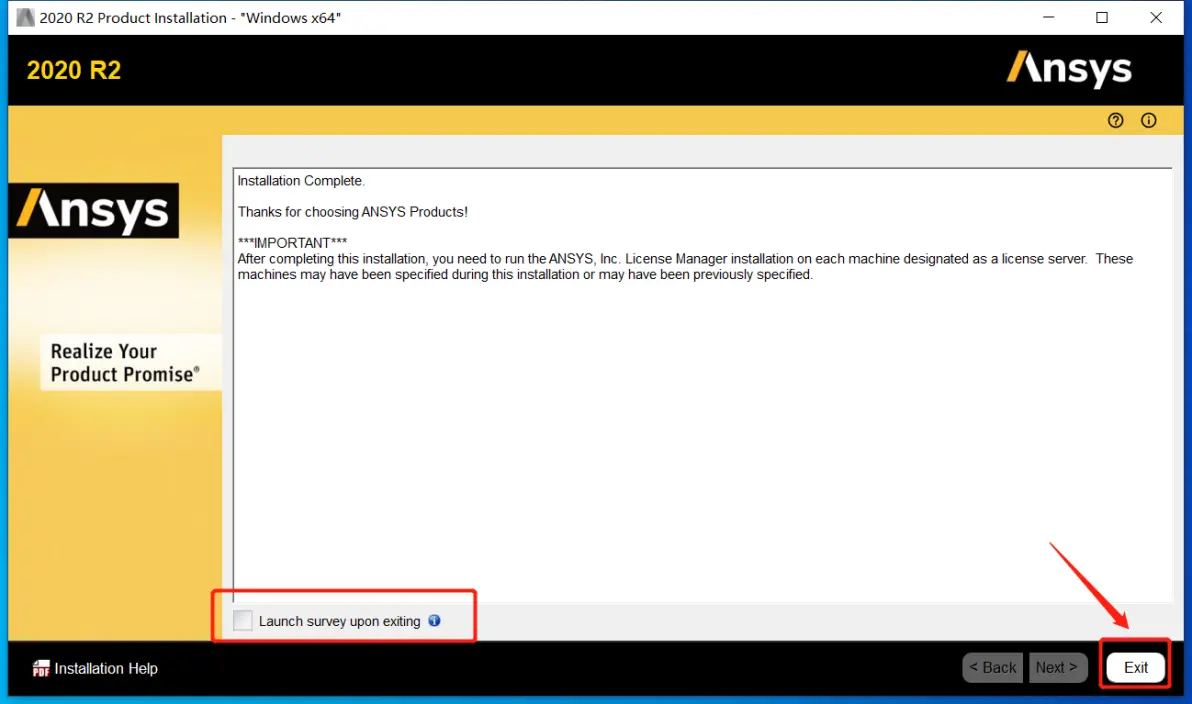Open the circled info icon in the yellow bar

[x=1149, y=120]
